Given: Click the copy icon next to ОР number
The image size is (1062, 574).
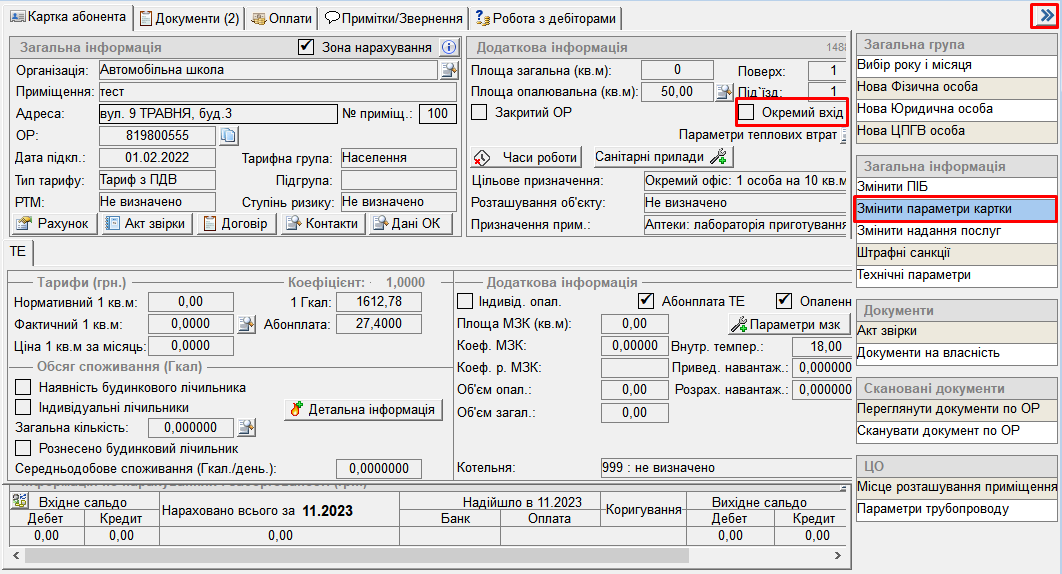Looking at the screenshot, I should [x=227, y=136].
